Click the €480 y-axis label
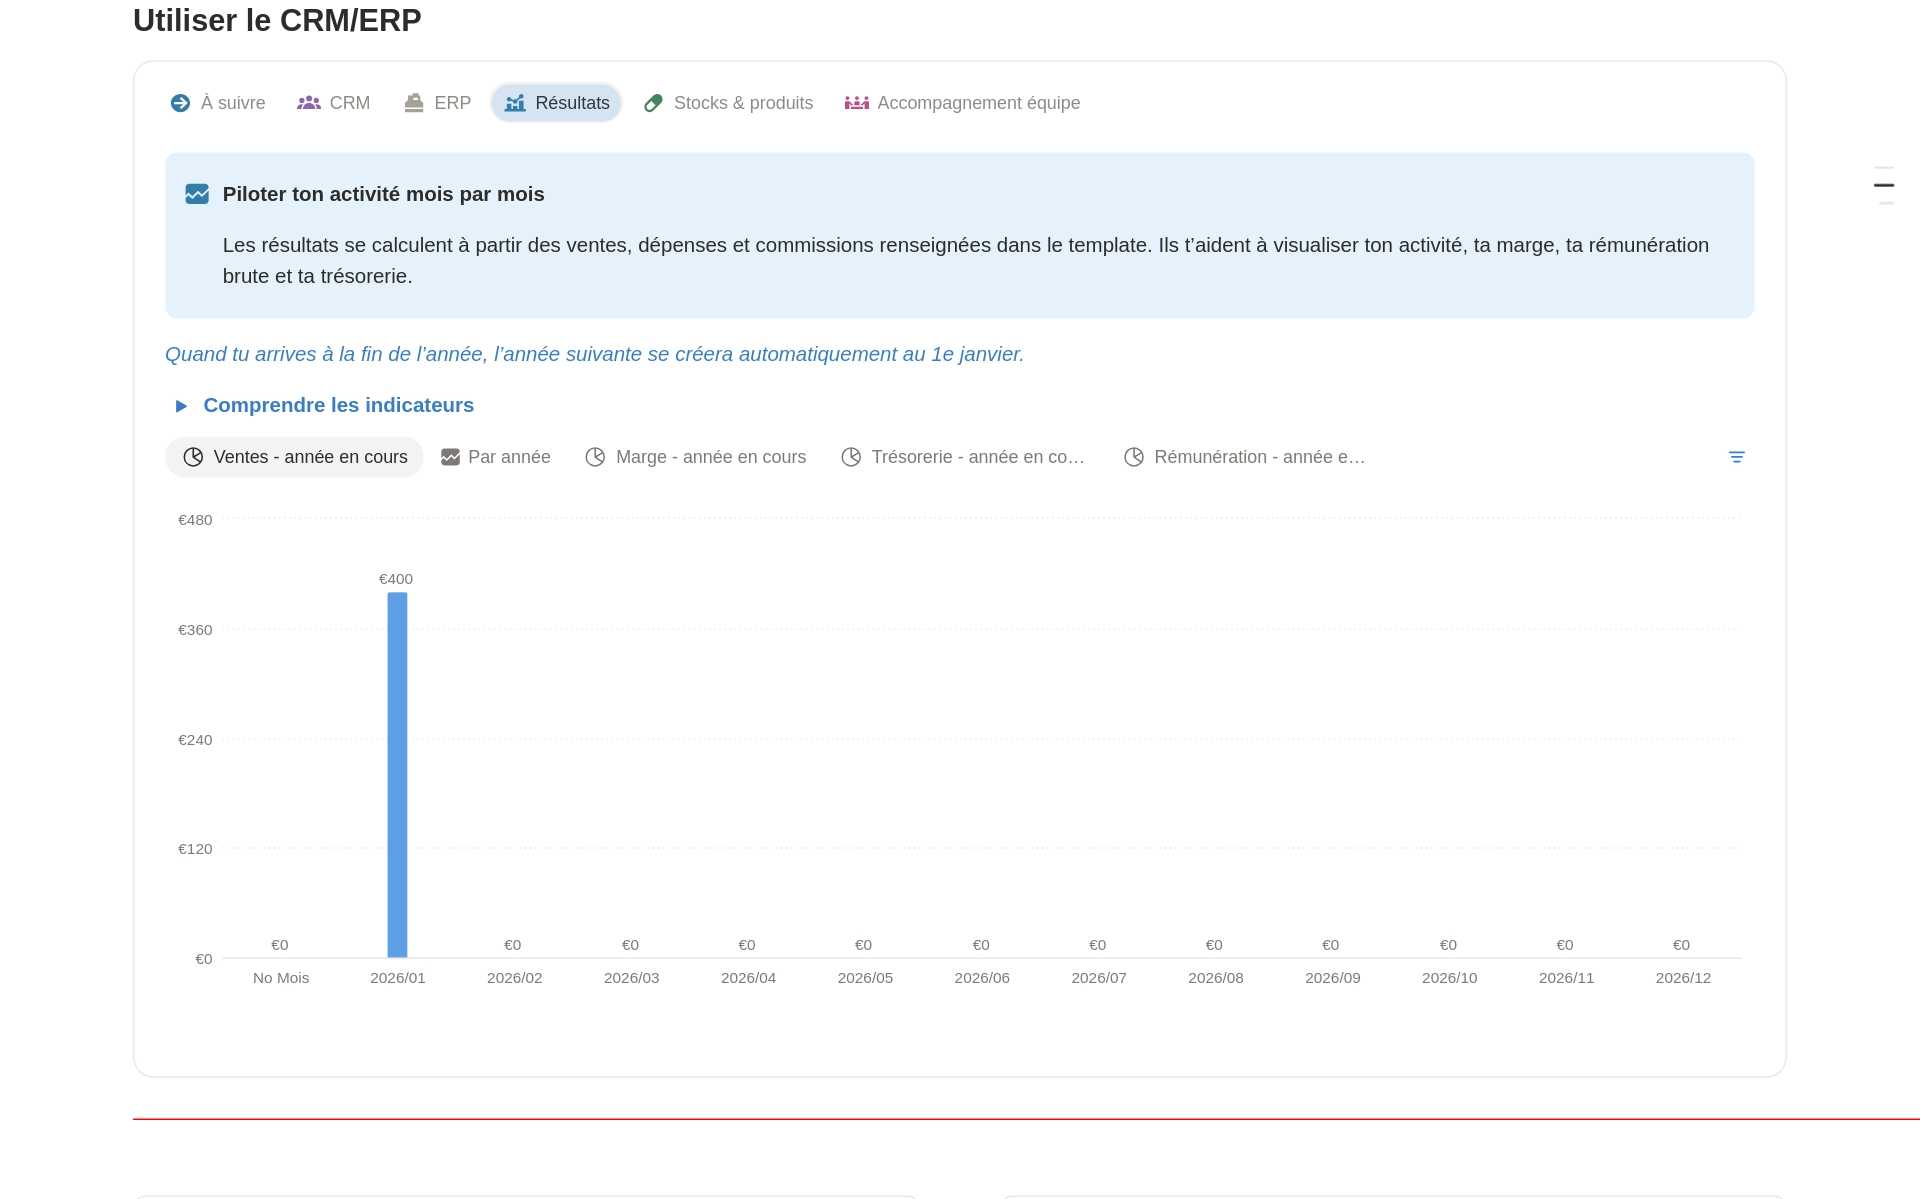Screen dimensions: 1920x1199 pyautogui.click(x=195, y=520)
